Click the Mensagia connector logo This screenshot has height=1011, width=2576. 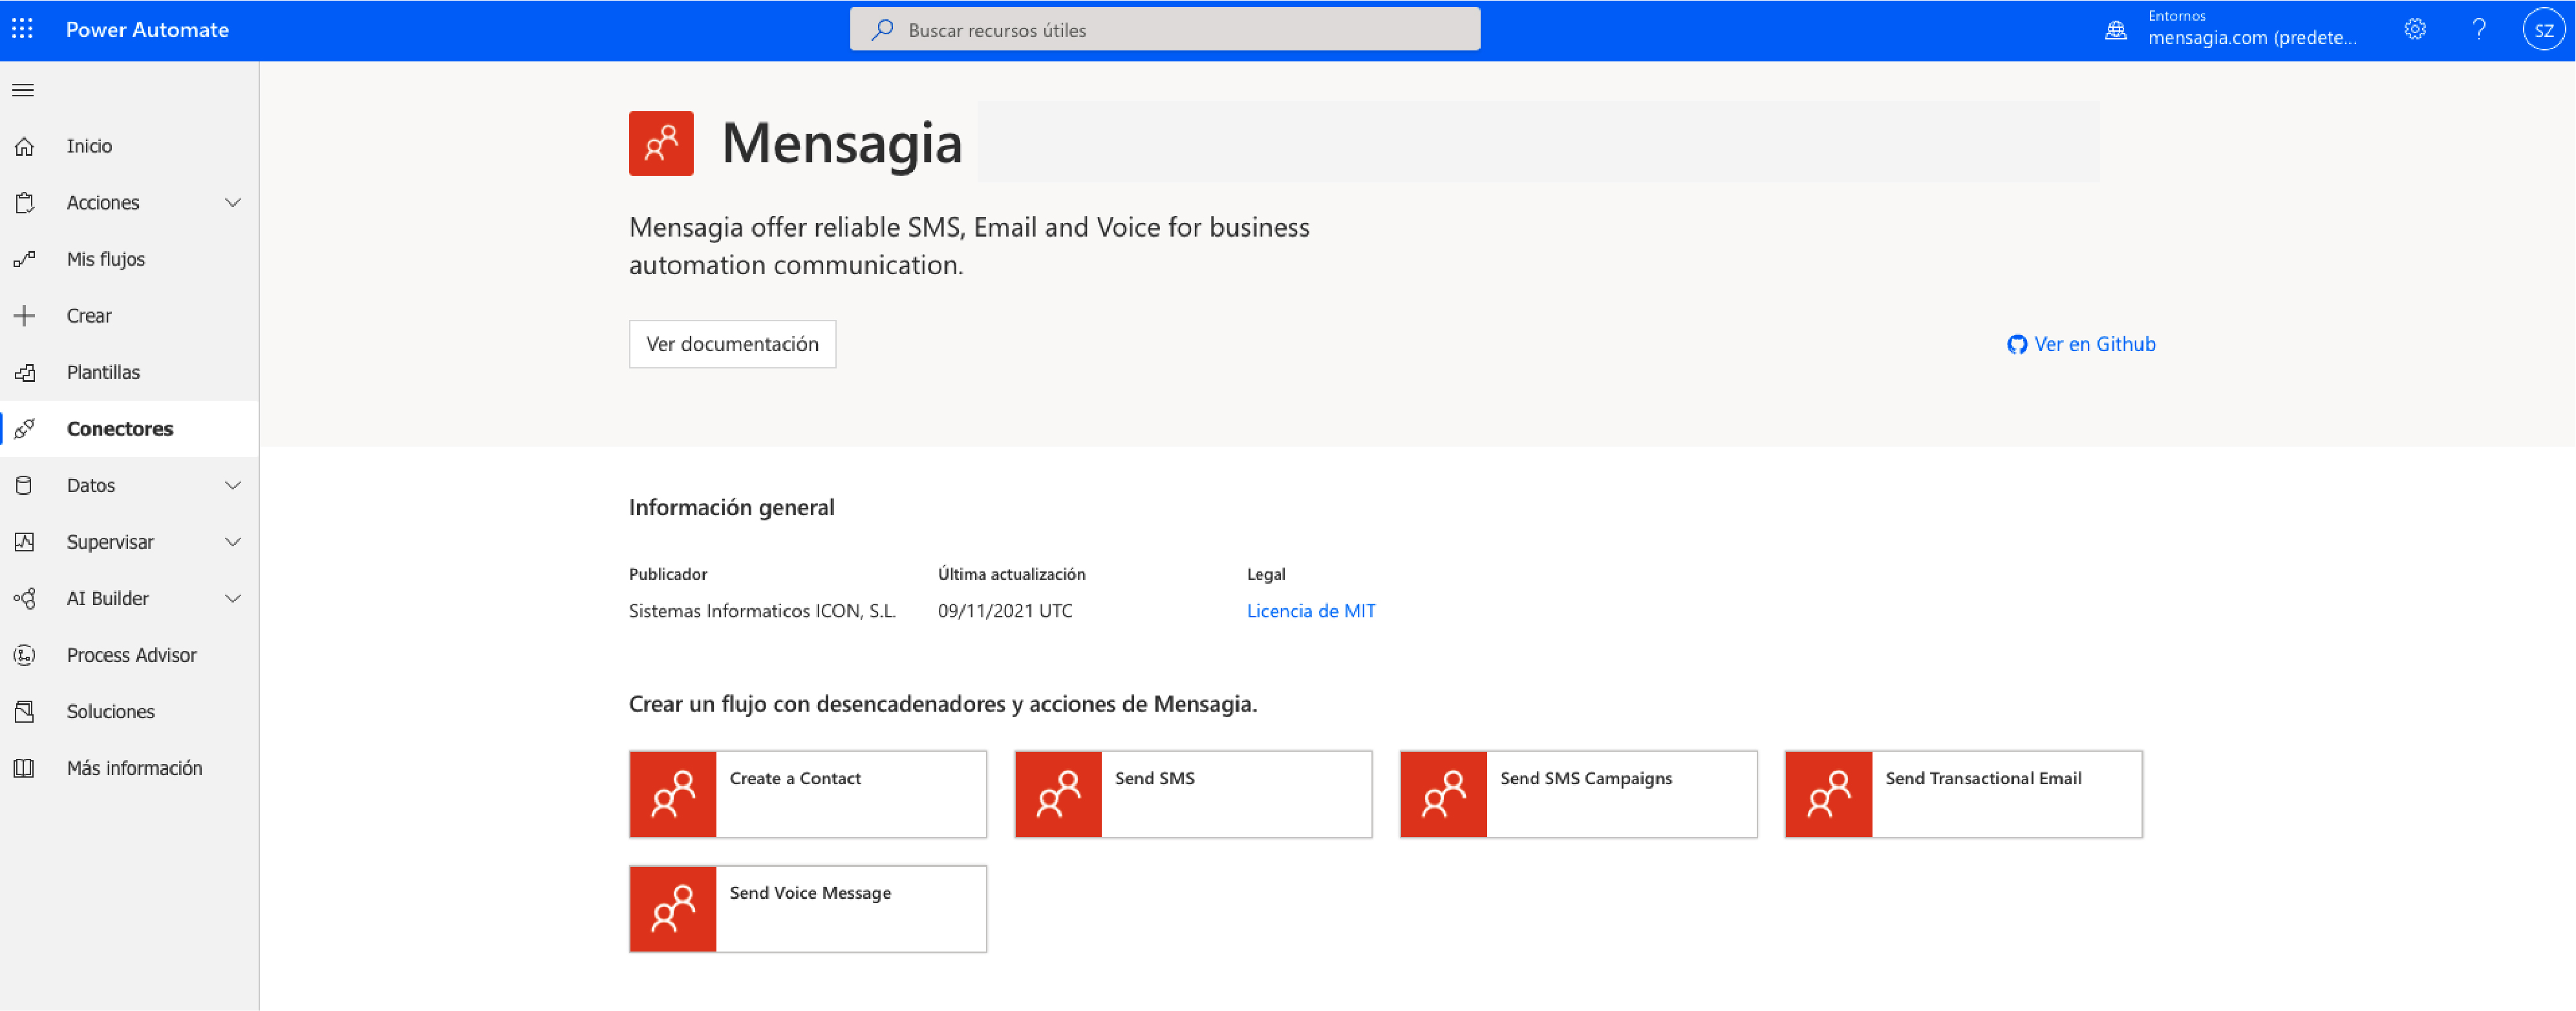(x=661, y=143)
